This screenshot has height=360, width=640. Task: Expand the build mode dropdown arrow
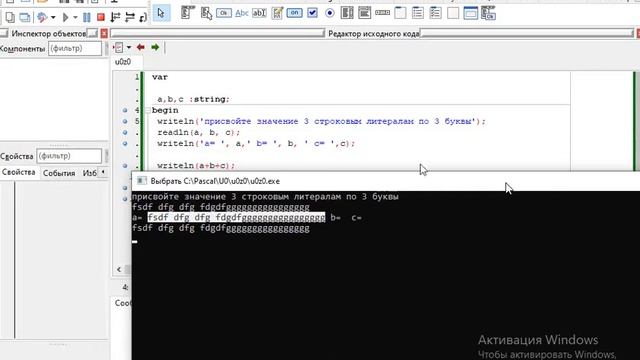[53, 18]
